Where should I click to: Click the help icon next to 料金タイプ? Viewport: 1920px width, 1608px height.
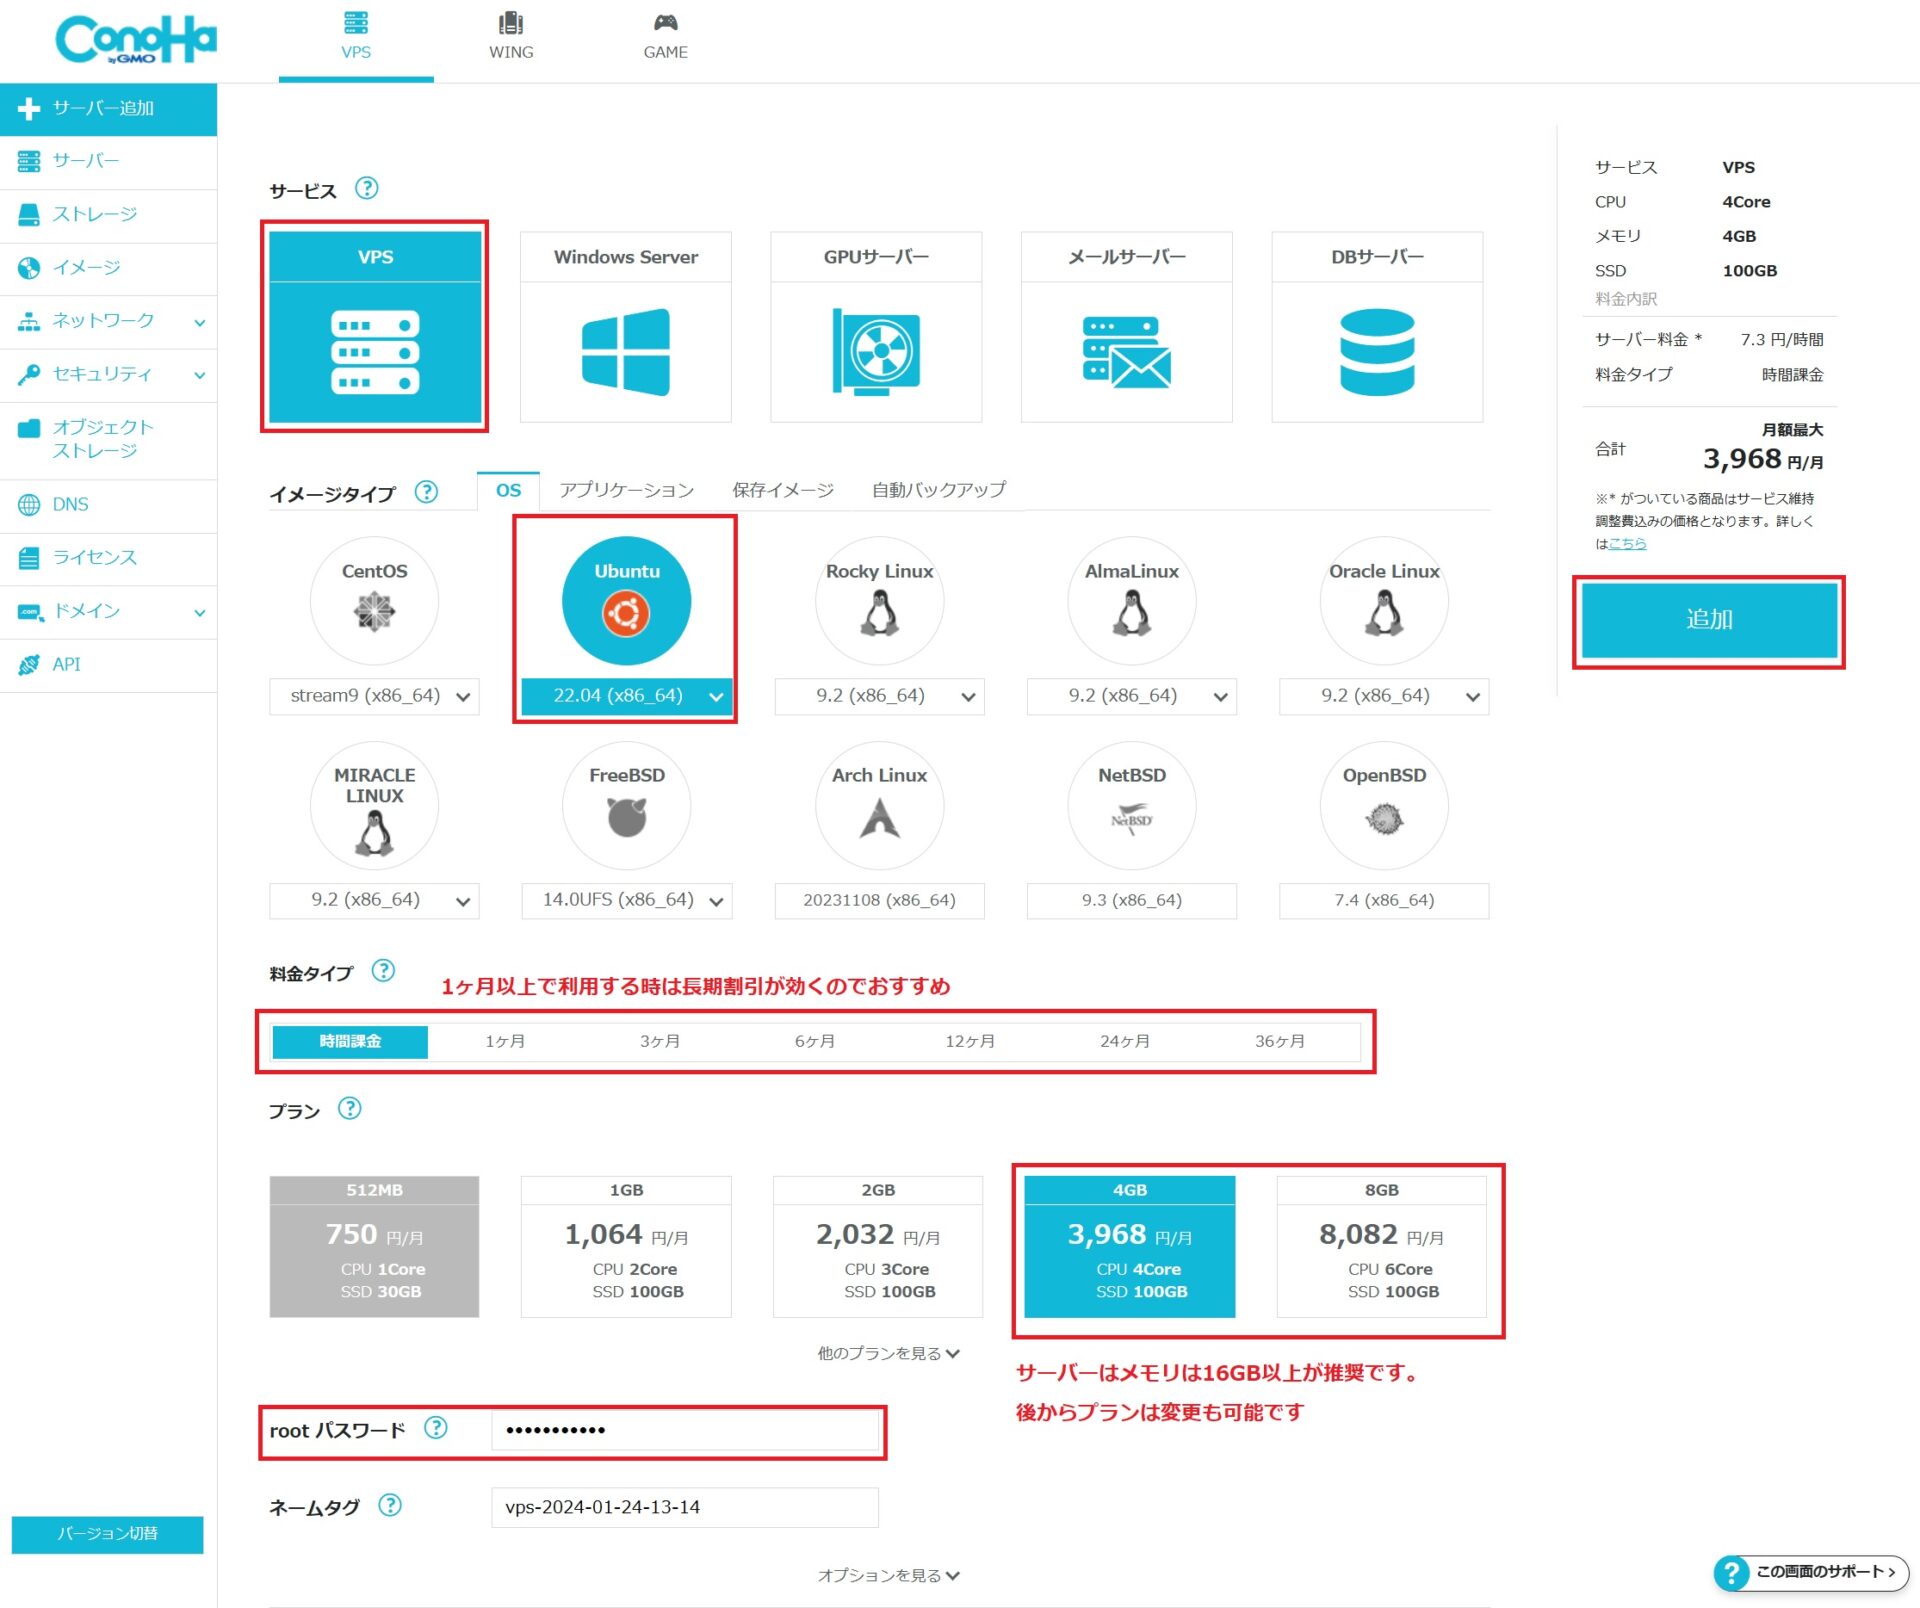[383, 970]
